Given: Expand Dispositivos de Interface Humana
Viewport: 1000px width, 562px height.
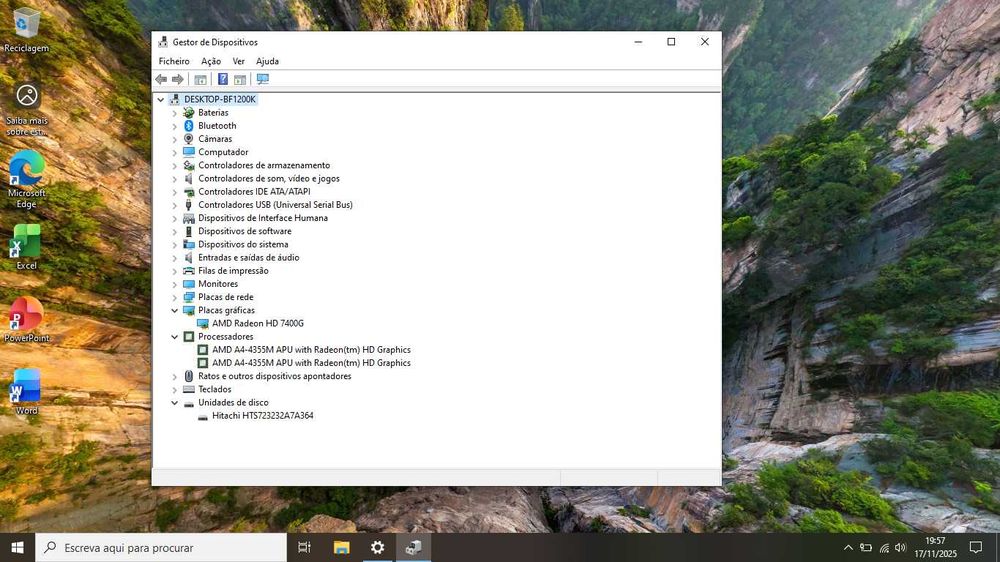Looking at the screenshot, I should tap(174, 218).
